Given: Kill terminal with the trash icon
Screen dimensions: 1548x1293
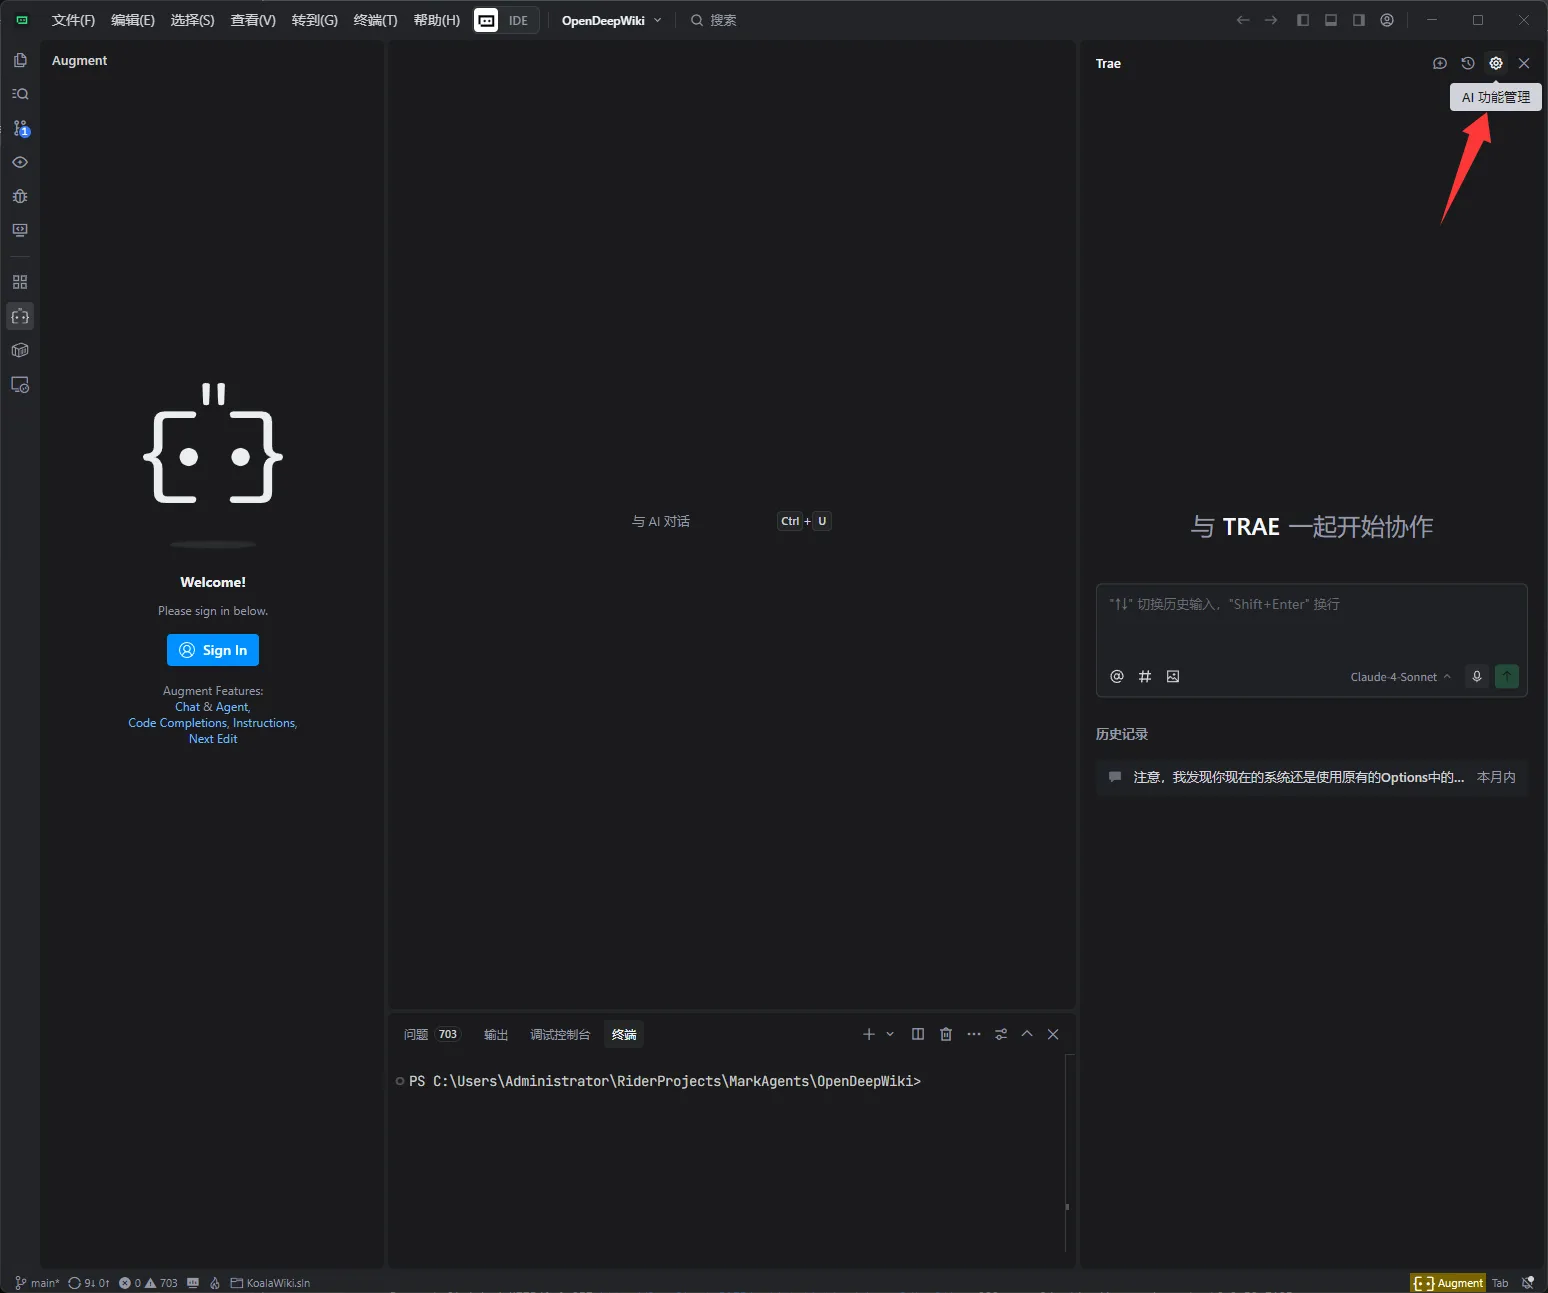Looking at the screenshot, I should (x=946, y=1034).
